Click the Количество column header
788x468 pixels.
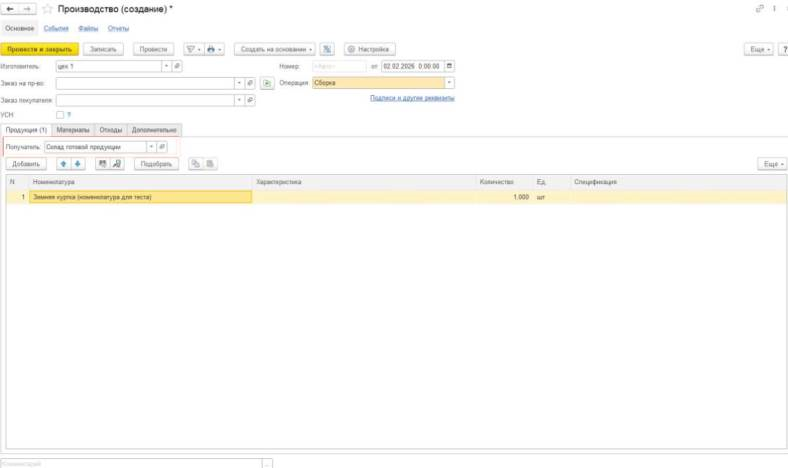pyautogui.click(x=505, y=182)
